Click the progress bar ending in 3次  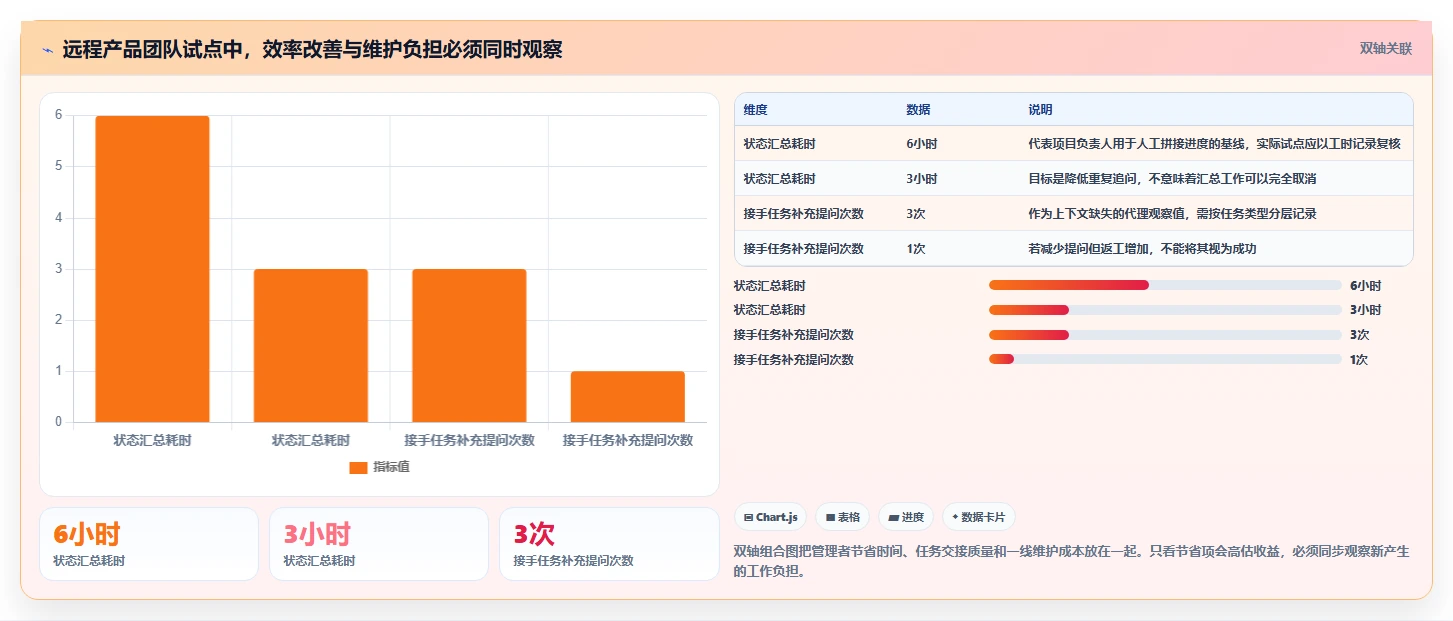1165,335
